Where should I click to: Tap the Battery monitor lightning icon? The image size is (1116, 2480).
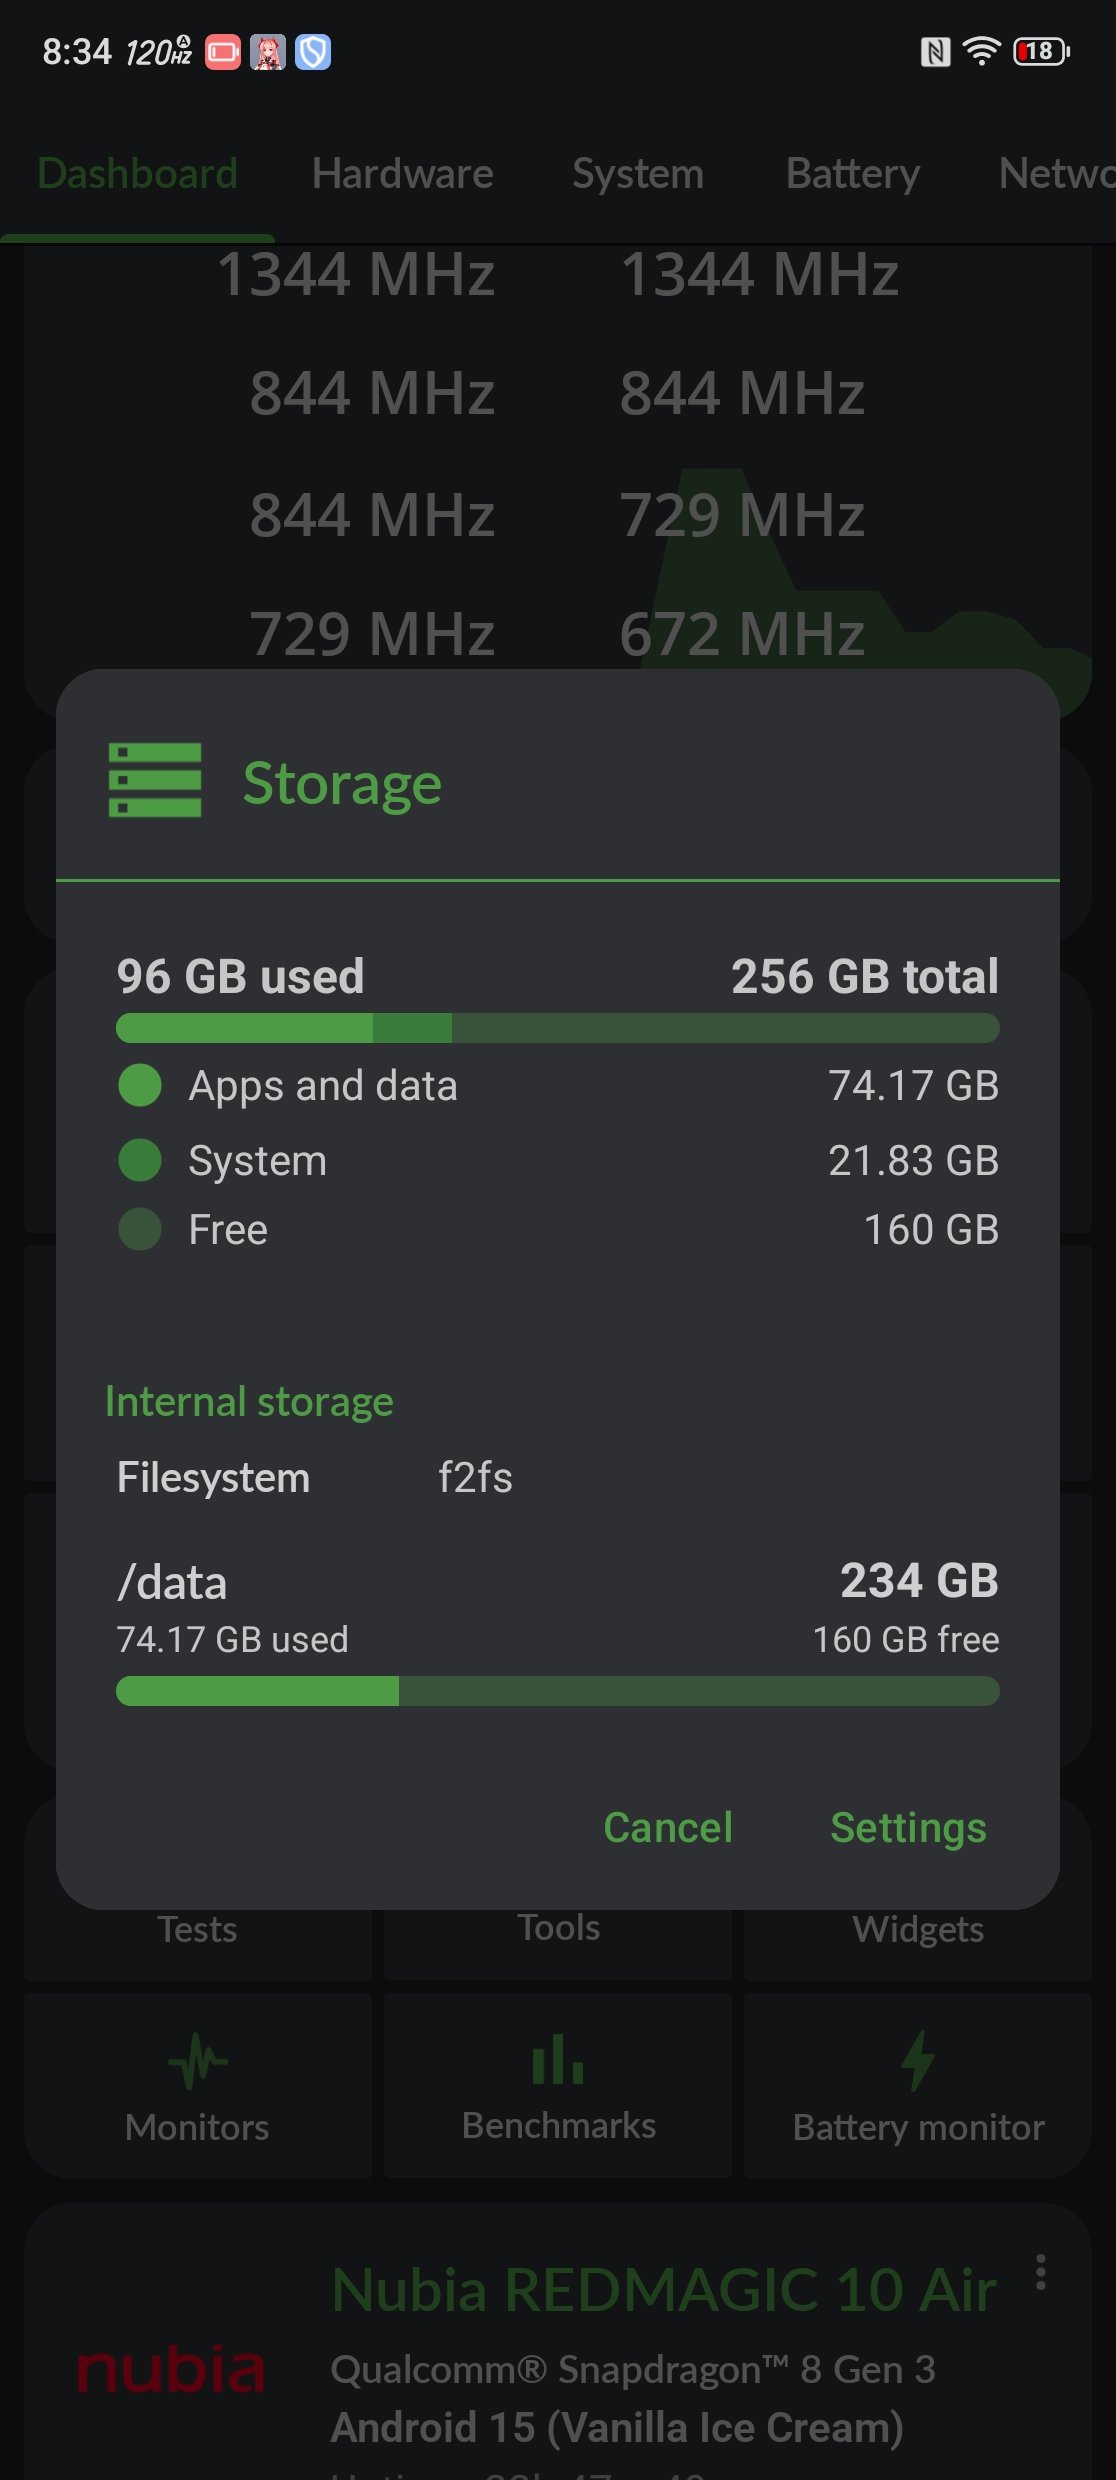point(918,2061)
